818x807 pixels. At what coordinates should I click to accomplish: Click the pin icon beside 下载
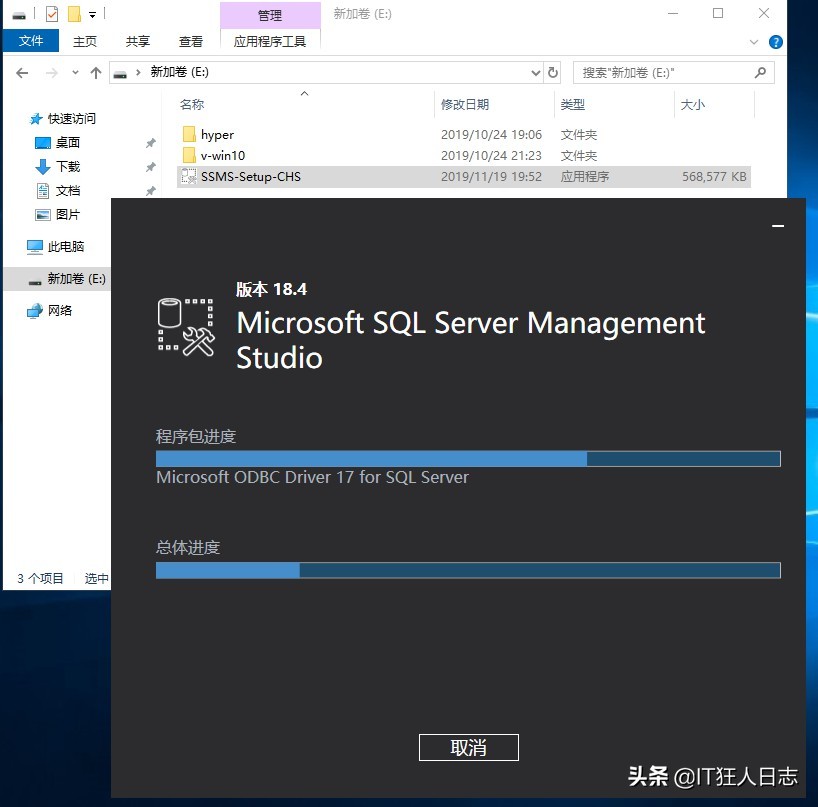pos(151,167)
